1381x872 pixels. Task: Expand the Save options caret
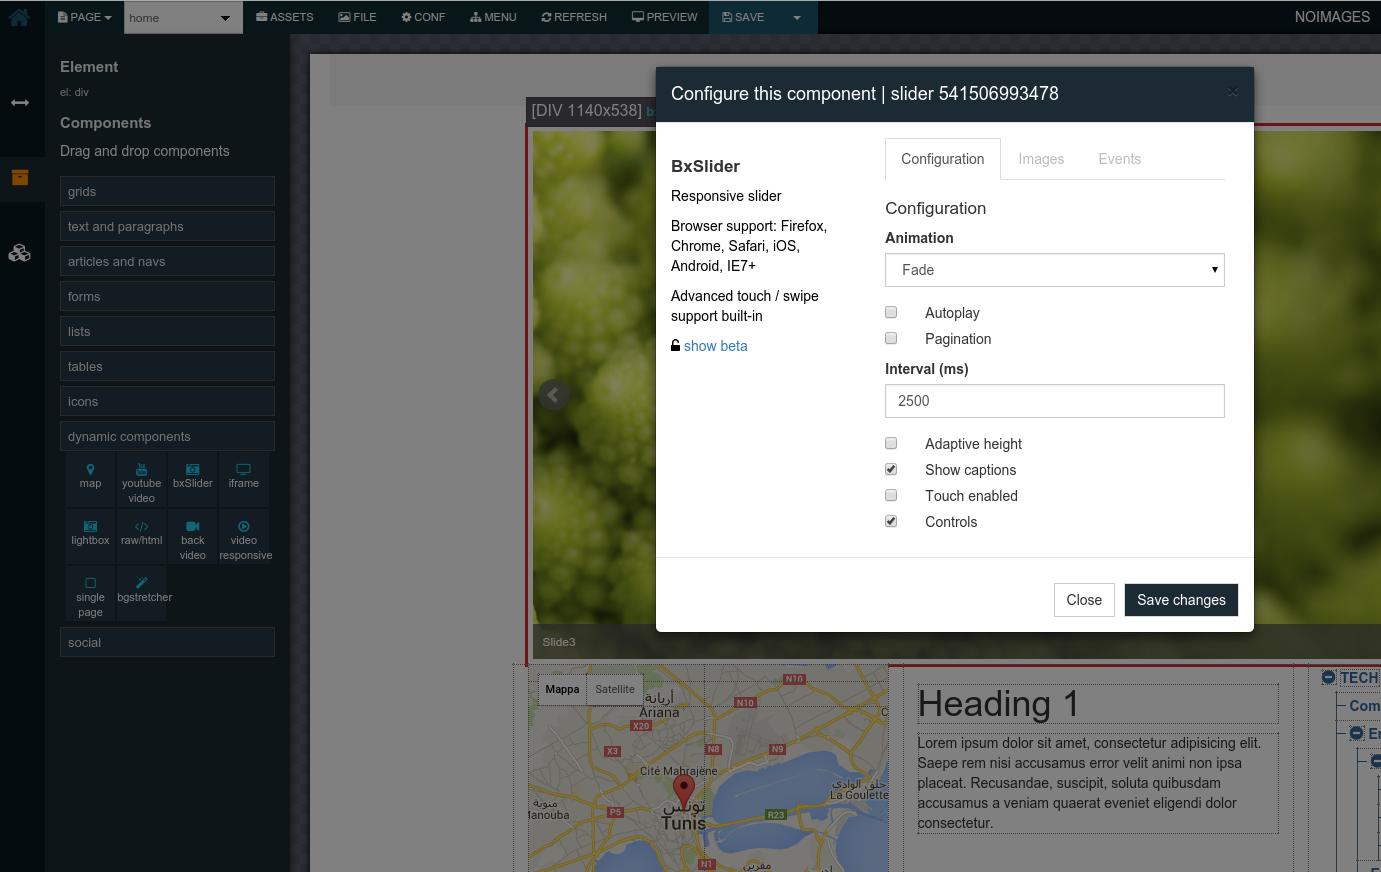796,17
